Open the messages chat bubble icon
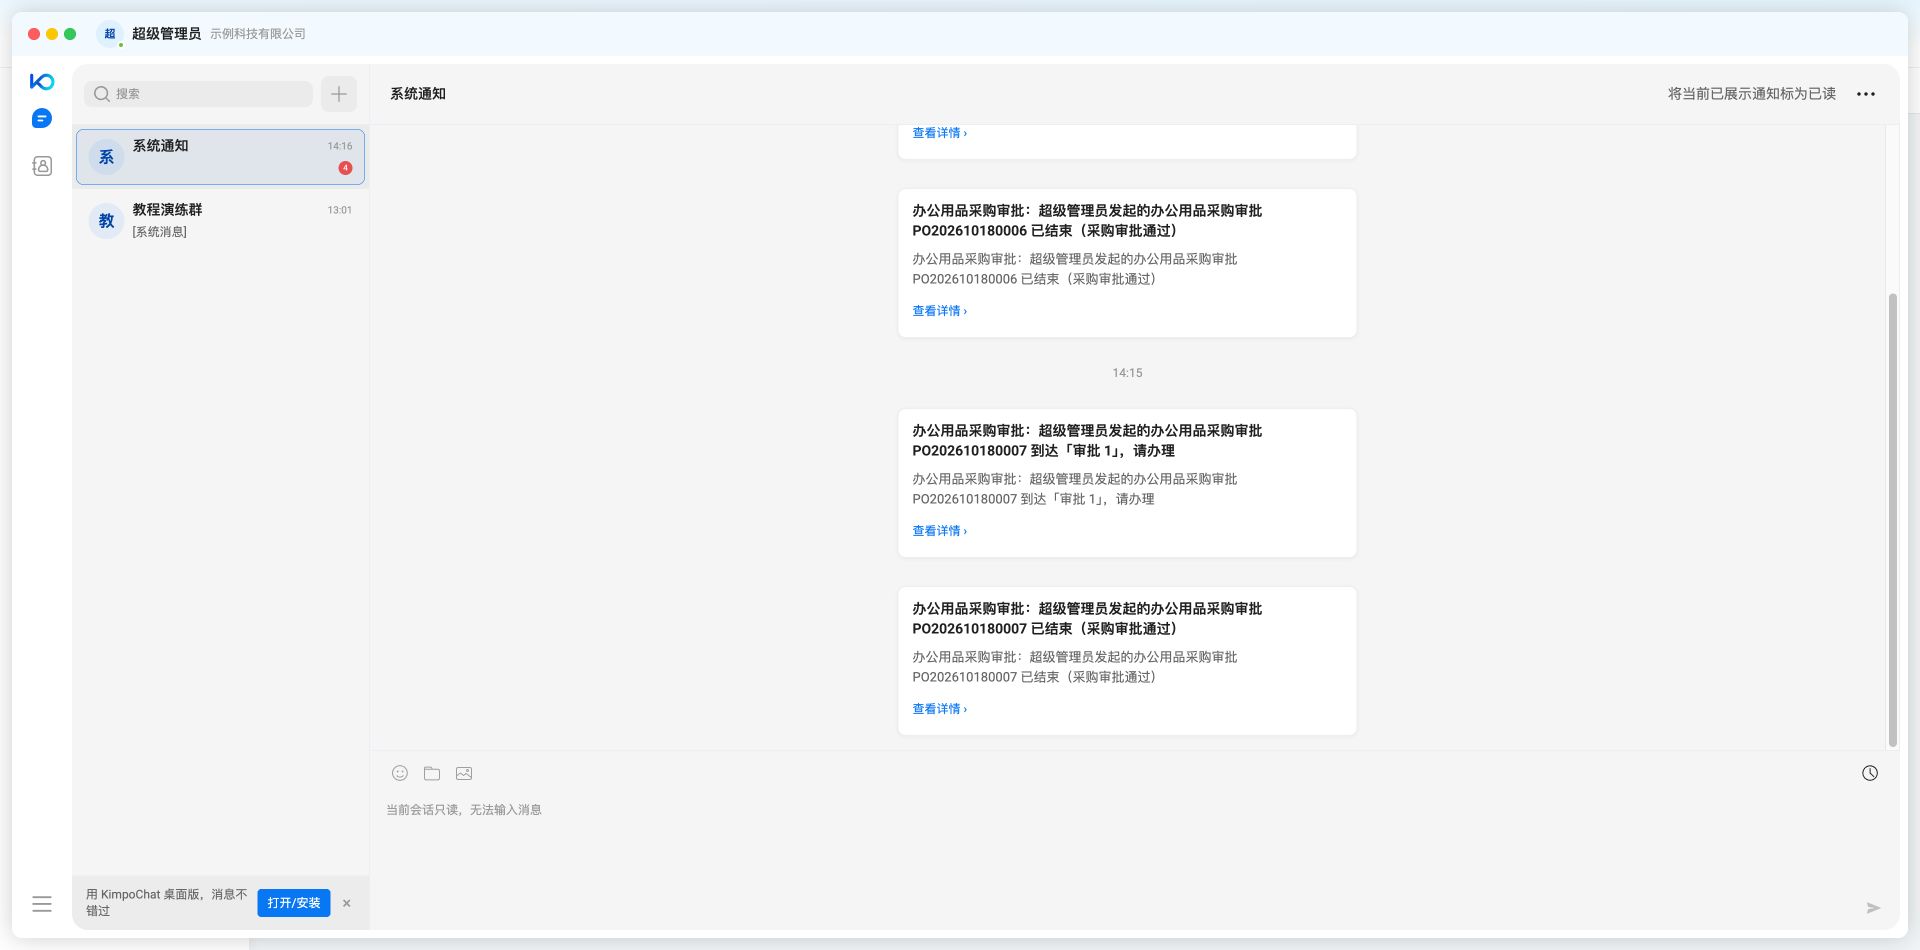Image resolution: width=1920 pixels, height=950 pixels. (x=42, y=118)
